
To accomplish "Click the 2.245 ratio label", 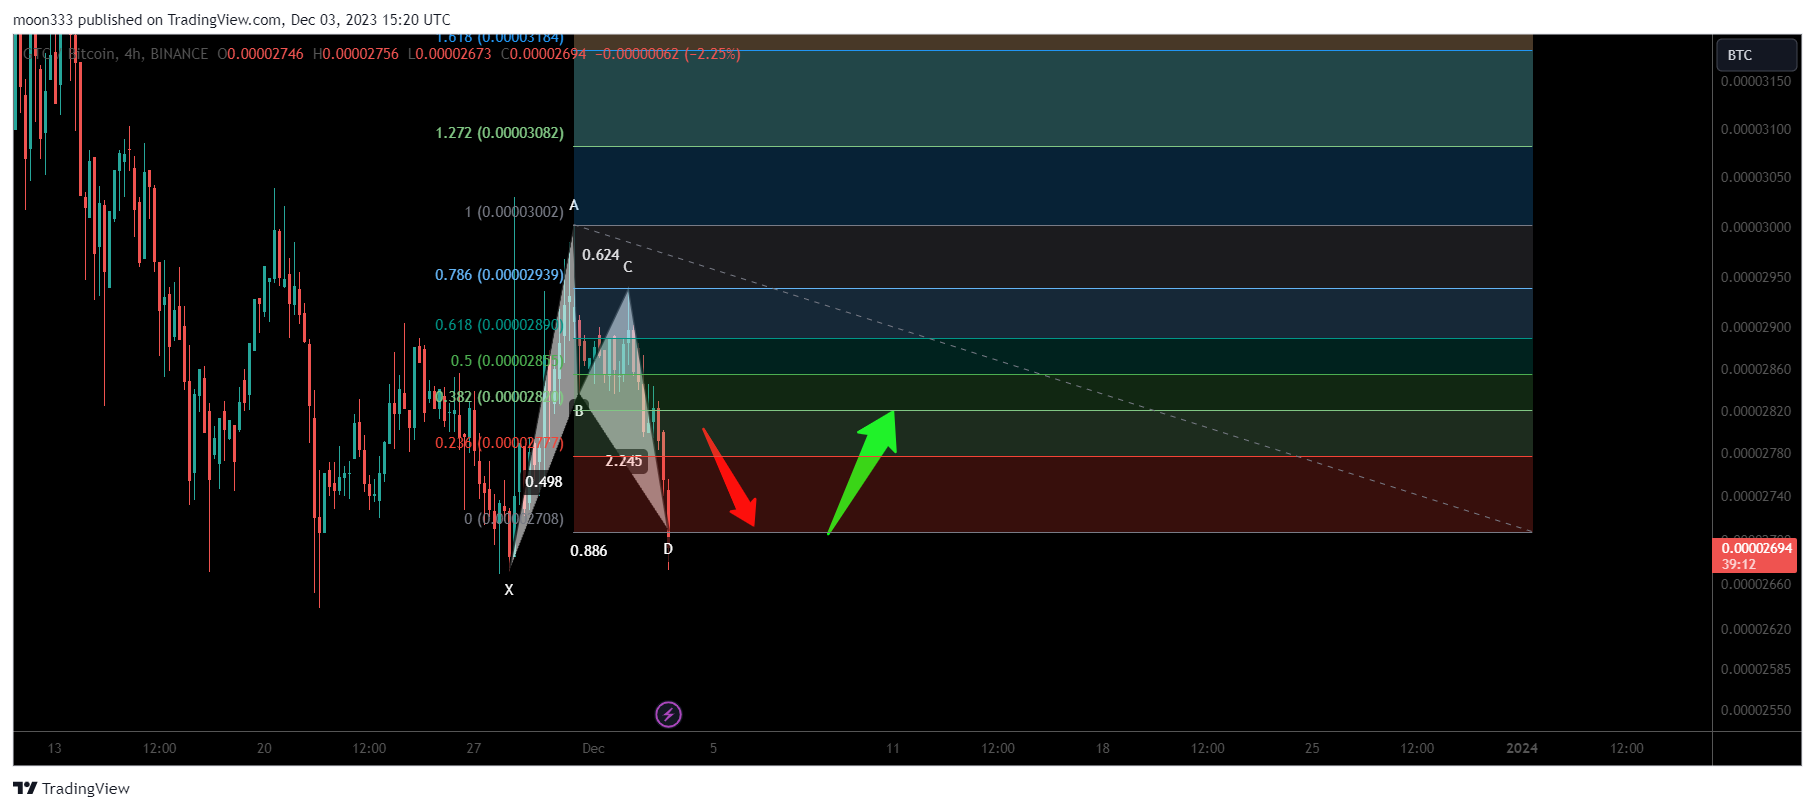I will [624, 461].
